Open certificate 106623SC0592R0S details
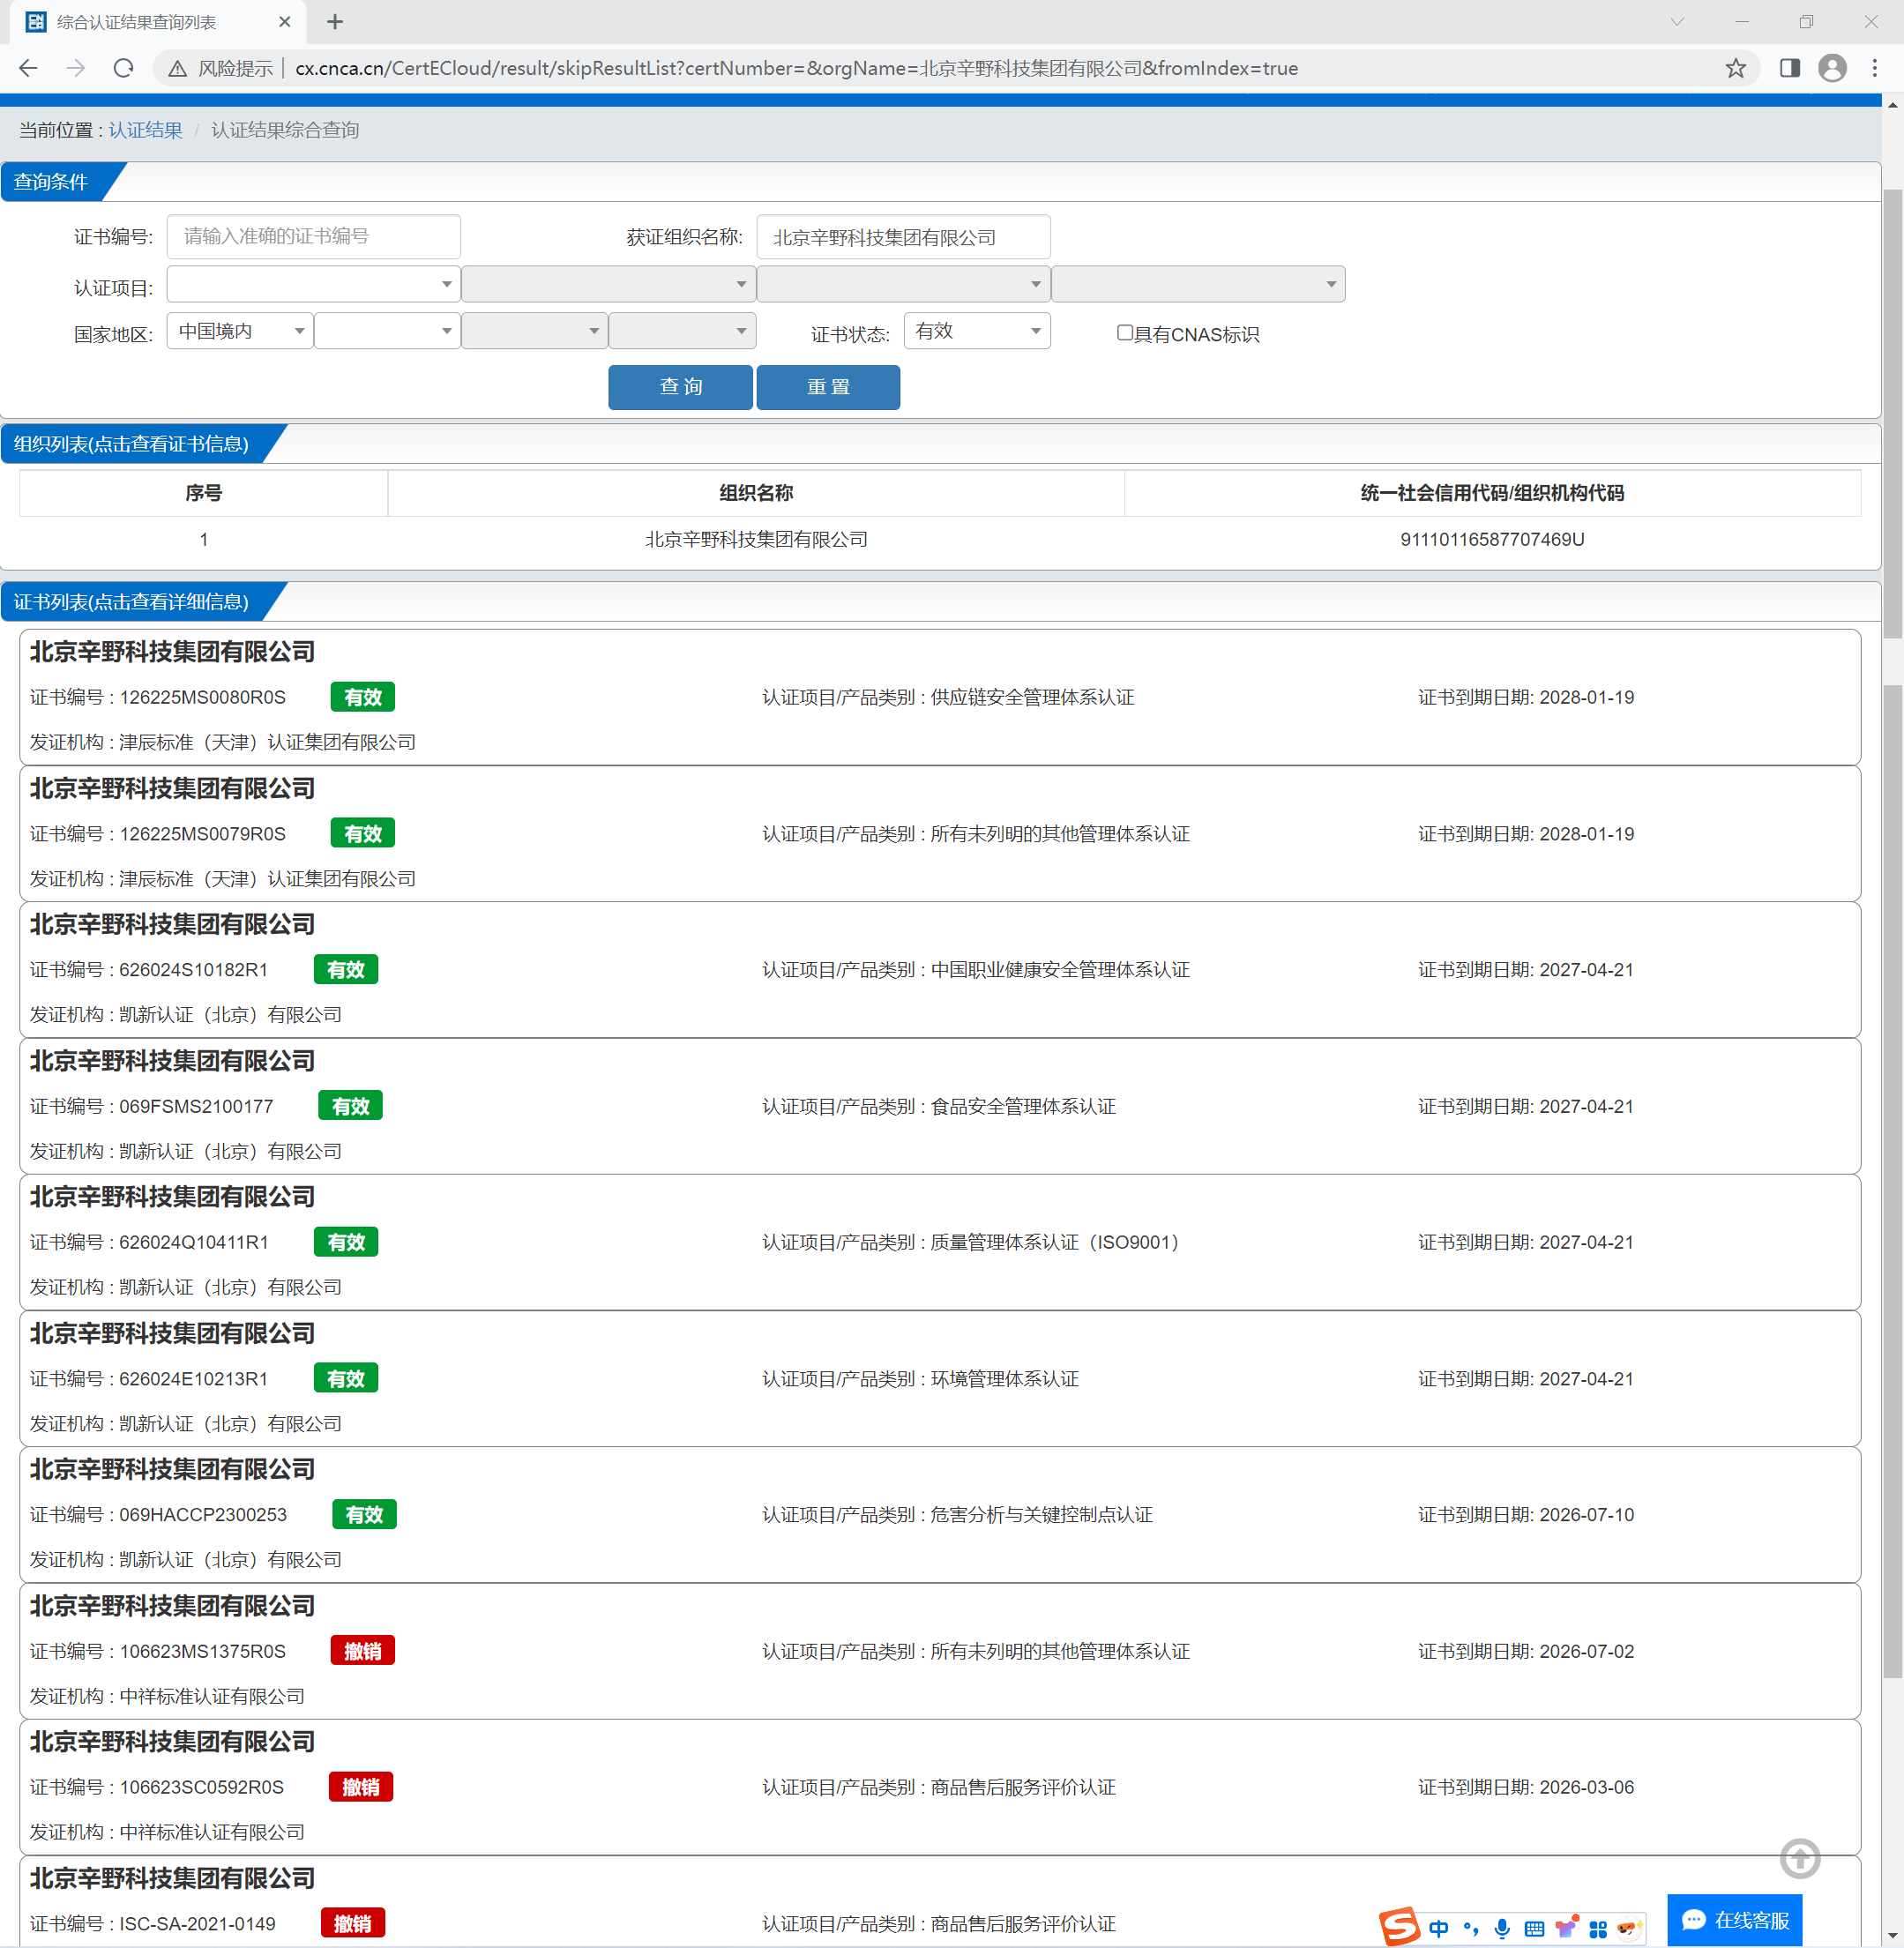The image size is (1904, 1948). click(939, 1787)
